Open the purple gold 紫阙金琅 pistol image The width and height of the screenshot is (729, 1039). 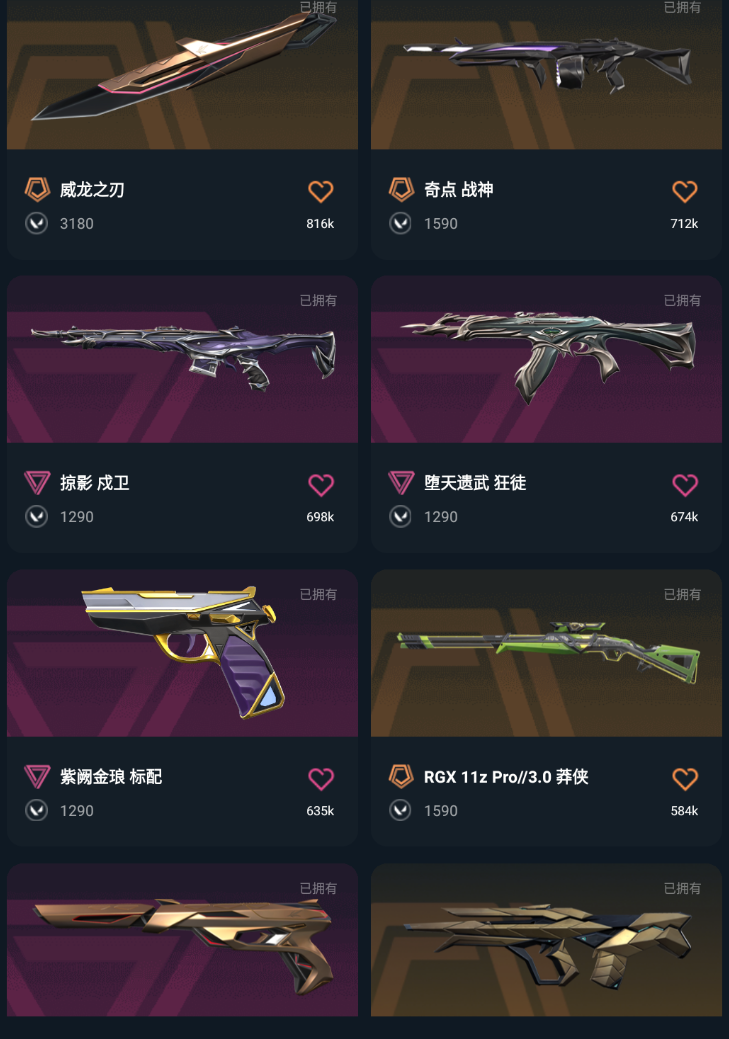click(x=182, y=653)
